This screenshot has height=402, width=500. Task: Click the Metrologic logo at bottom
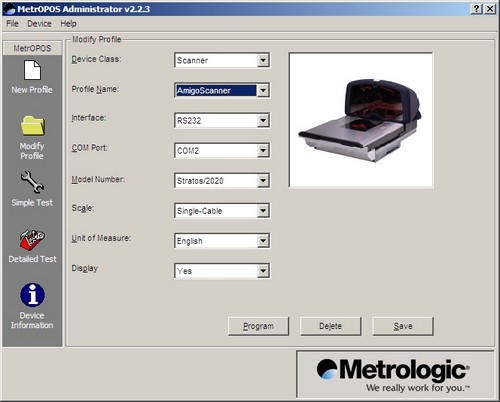coord(393,375)
